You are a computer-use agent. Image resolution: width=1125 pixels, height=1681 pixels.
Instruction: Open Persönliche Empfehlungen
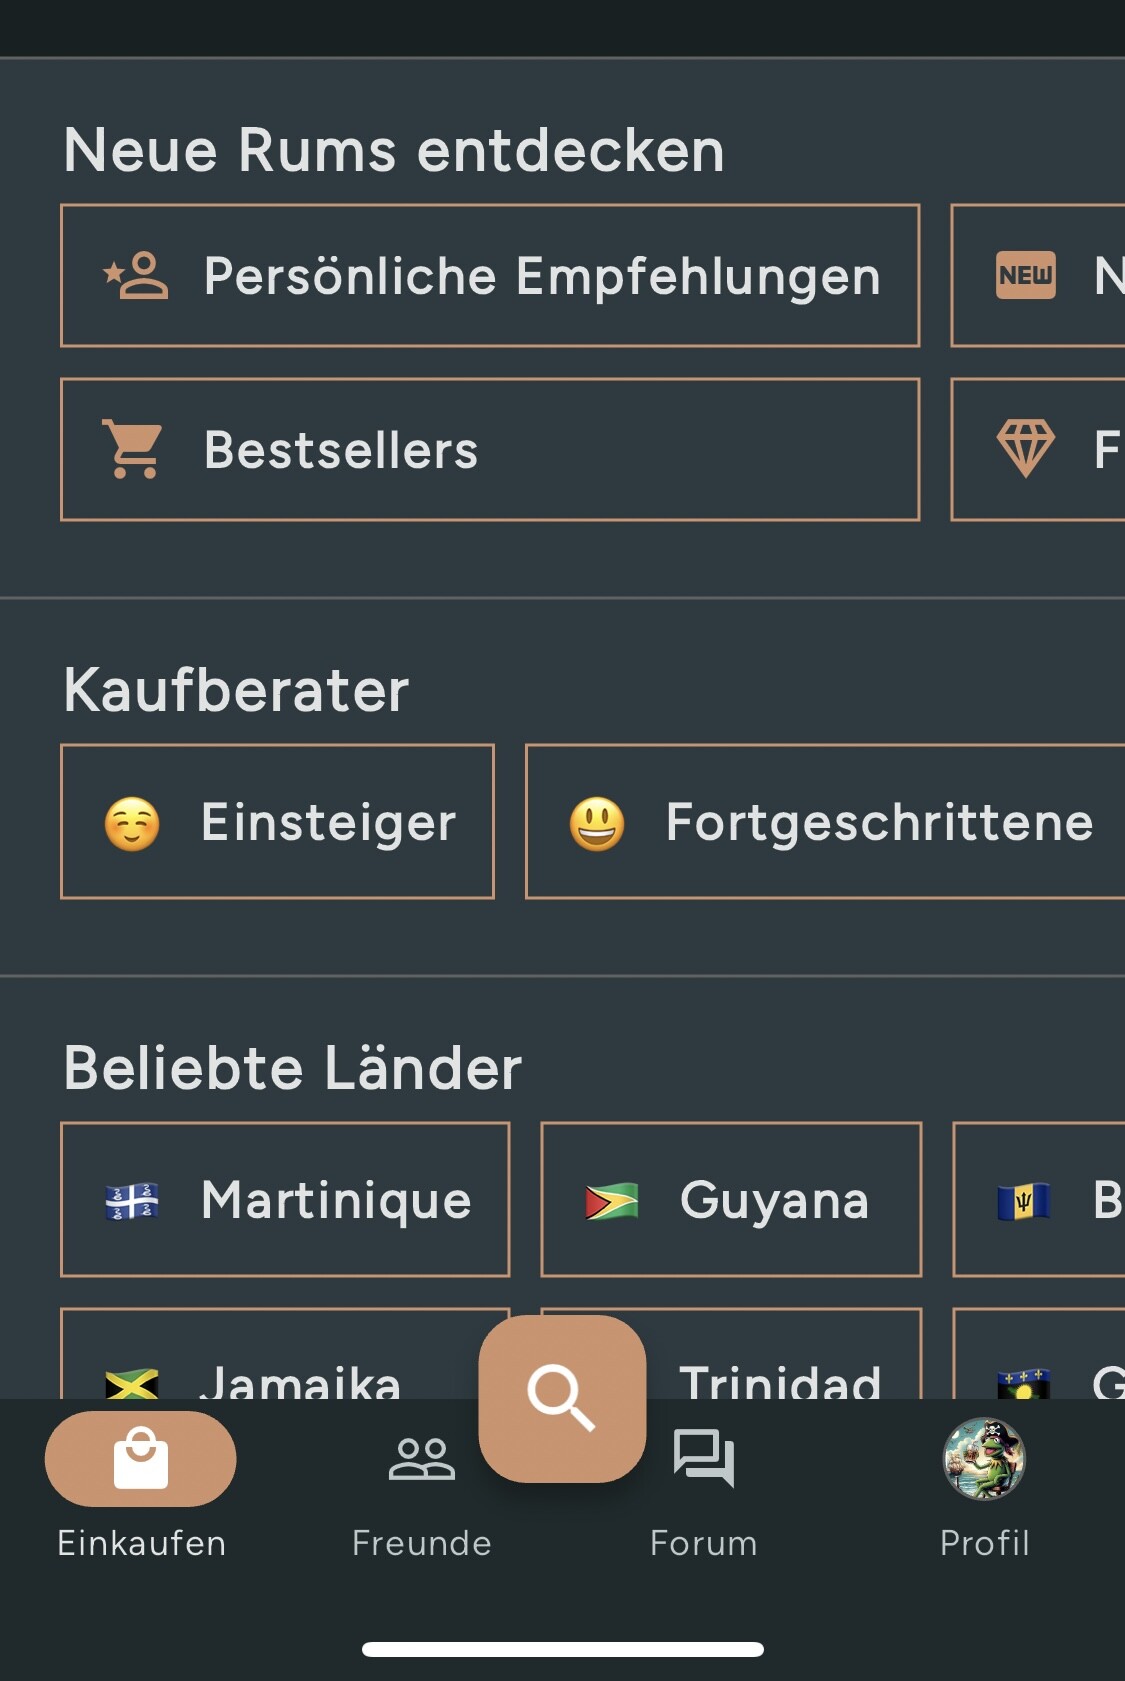[x=490, y=276]
